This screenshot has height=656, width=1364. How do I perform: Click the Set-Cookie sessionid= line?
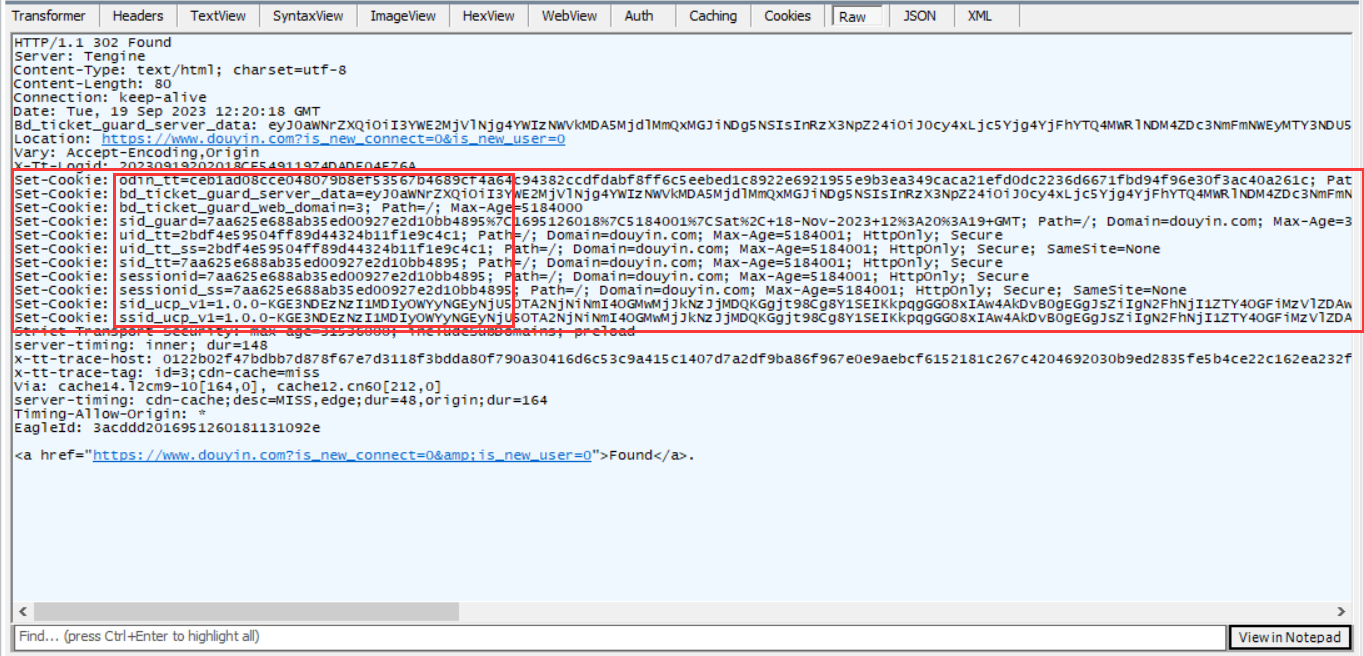coord(522,276)
